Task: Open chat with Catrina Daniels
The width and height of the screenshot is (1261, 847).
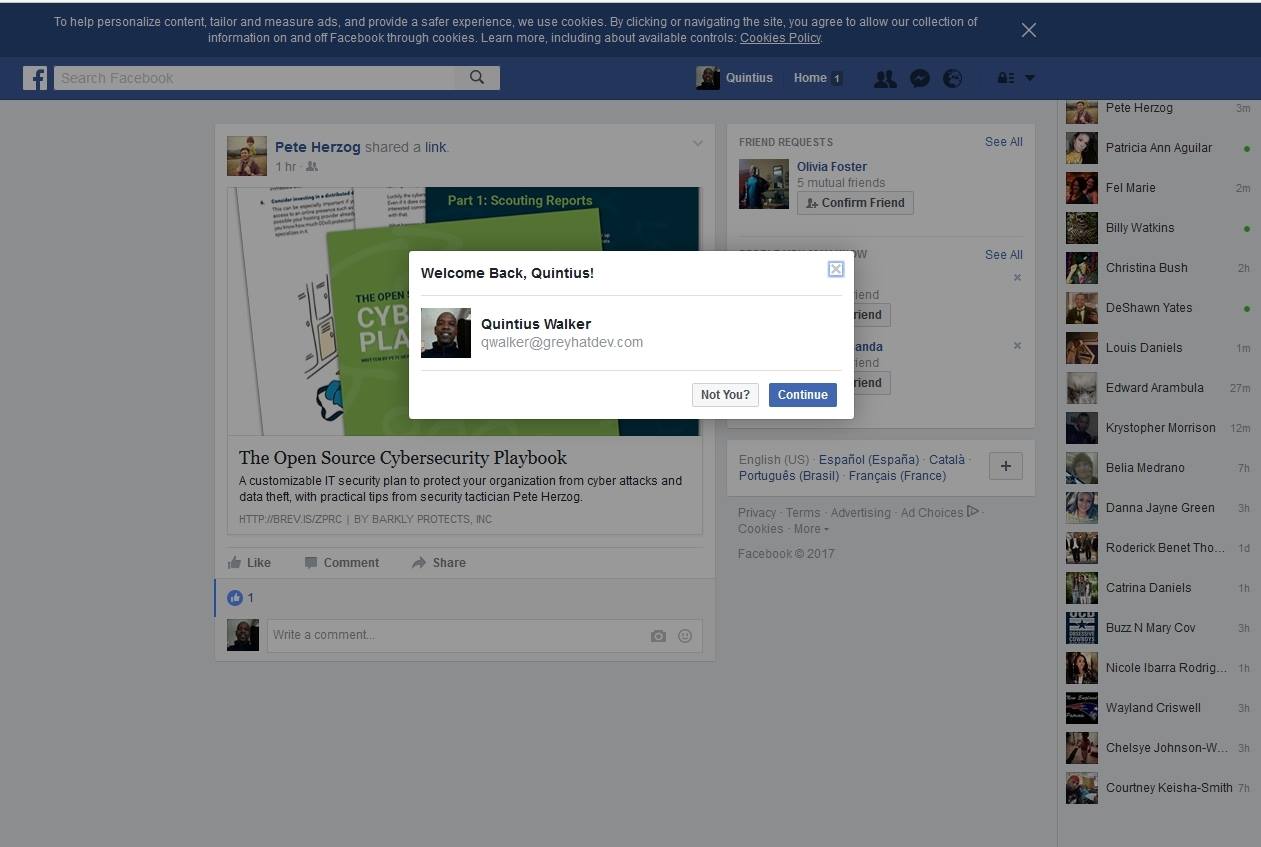Action: click(1158, 588)
